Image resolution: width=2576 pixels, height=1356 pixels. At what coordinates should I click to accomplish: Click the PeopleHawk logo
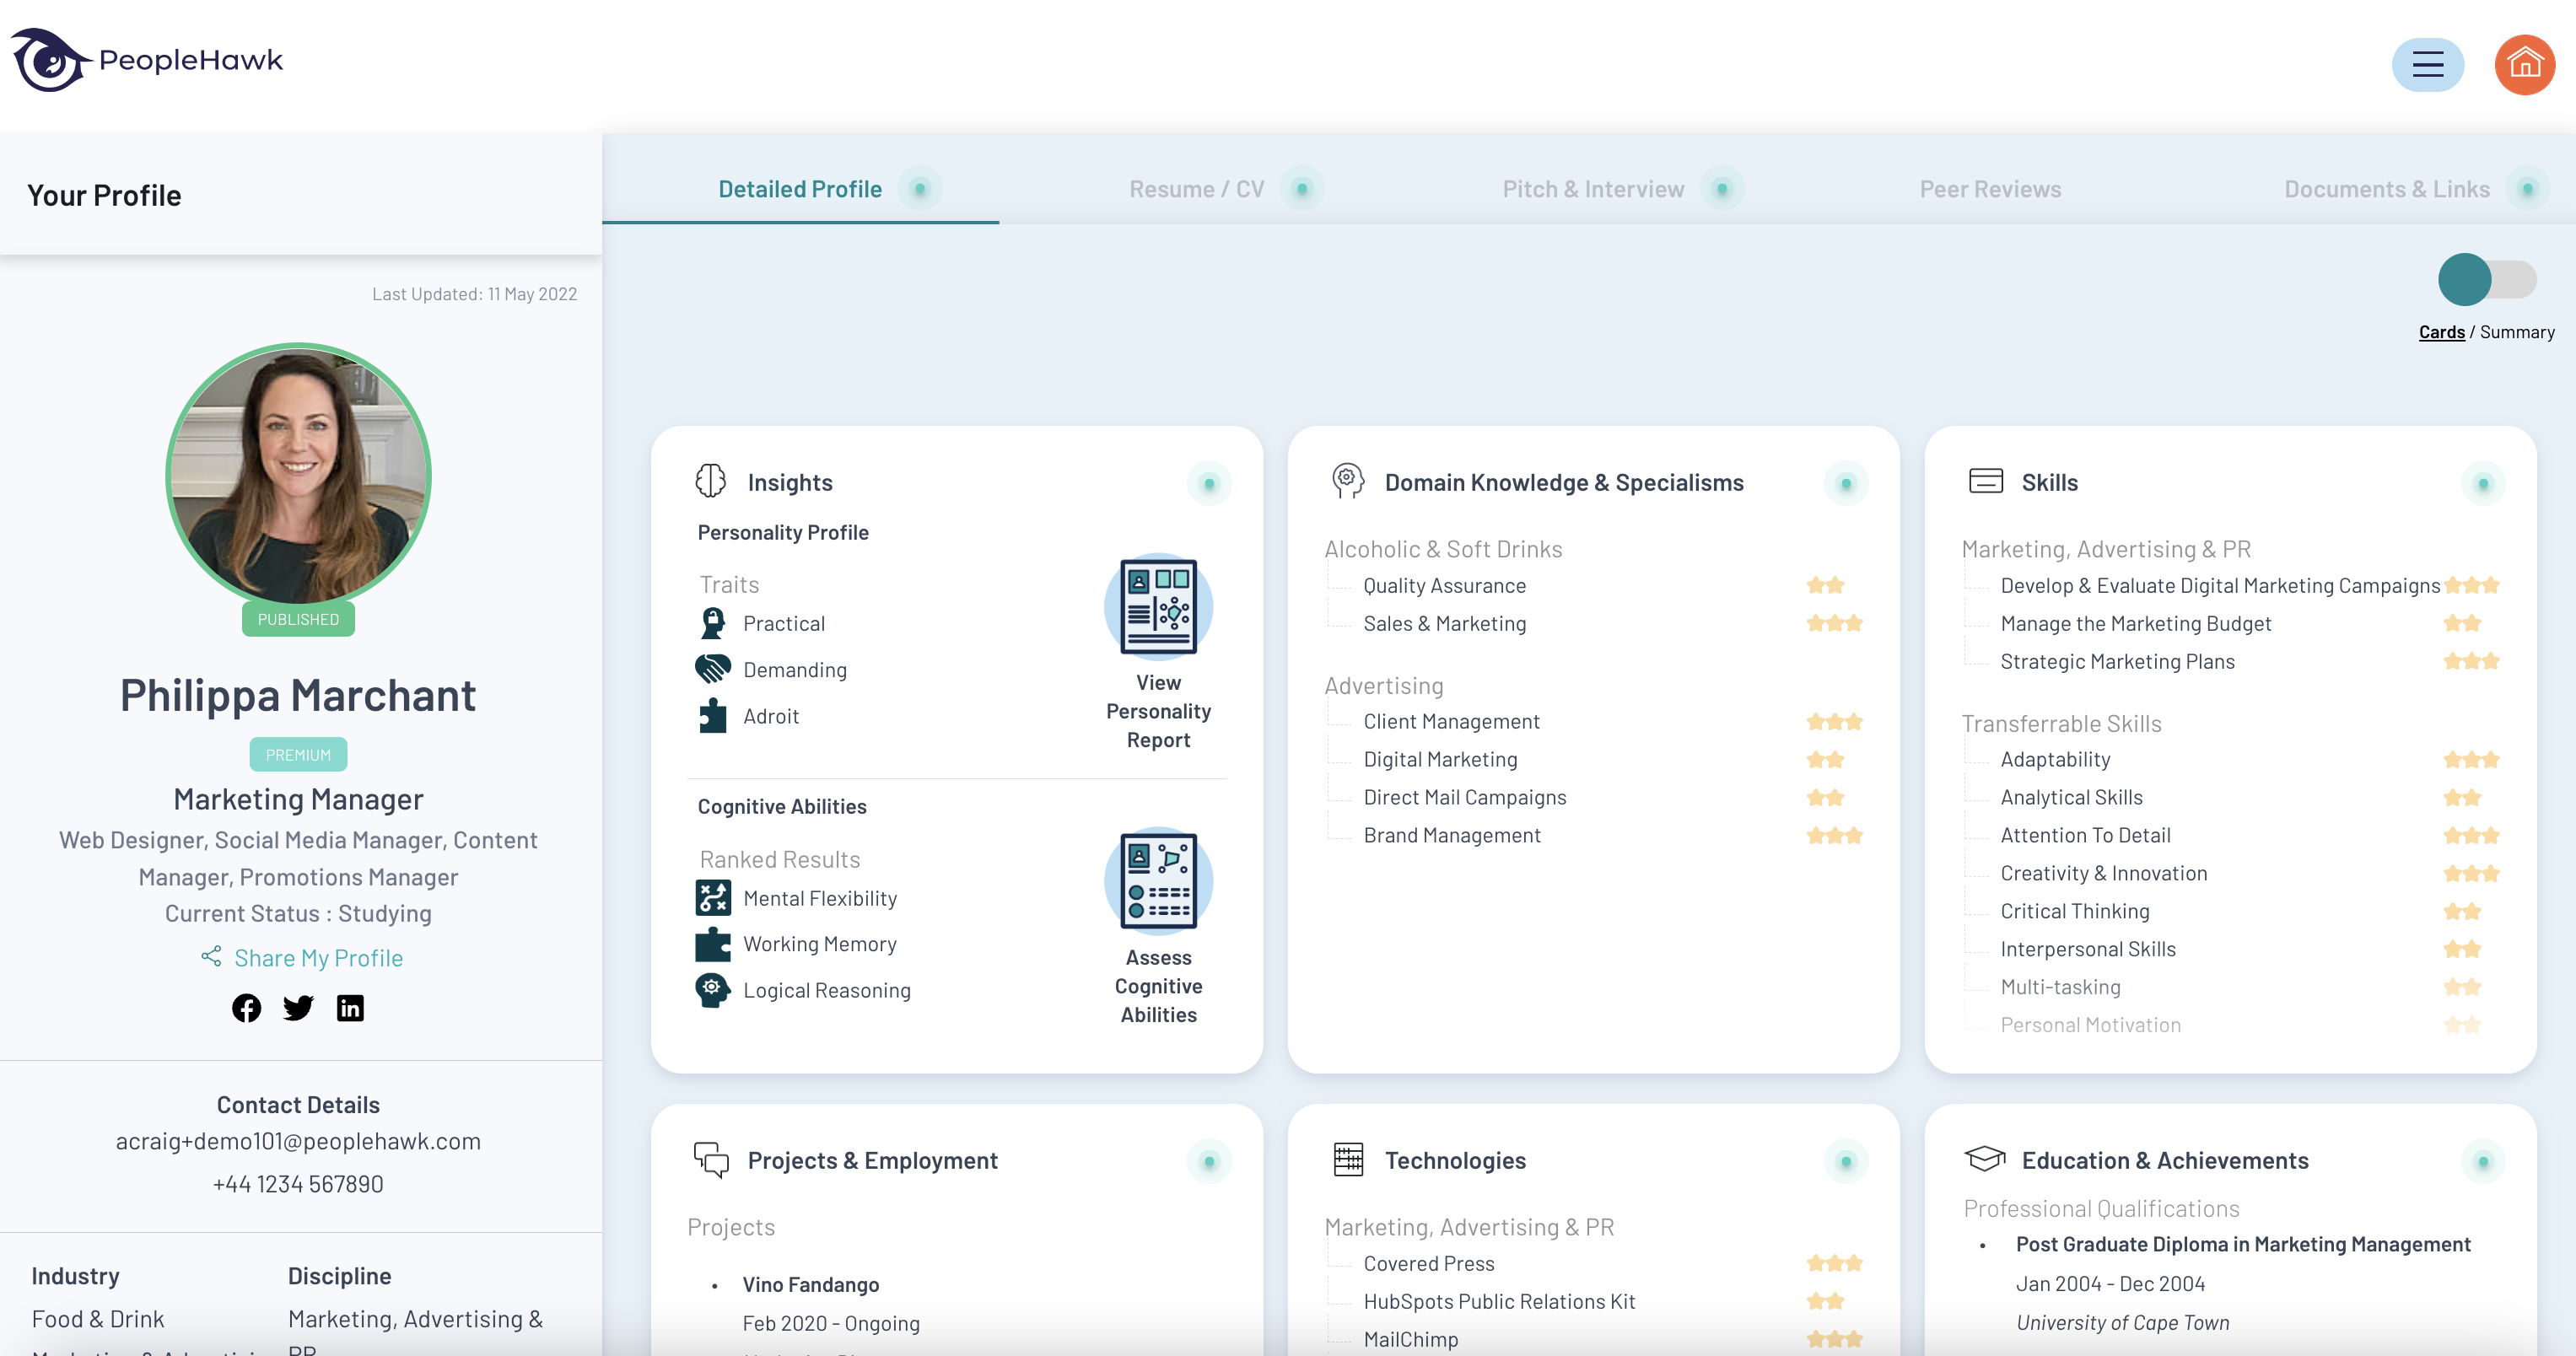click(x=146, y=60)
